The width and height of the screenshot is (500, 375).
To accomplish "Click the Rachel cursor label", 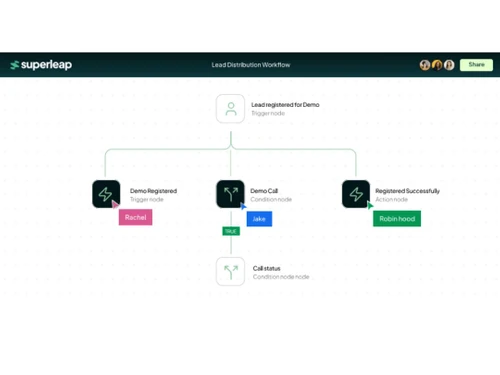I will click(x=135, y=217).
